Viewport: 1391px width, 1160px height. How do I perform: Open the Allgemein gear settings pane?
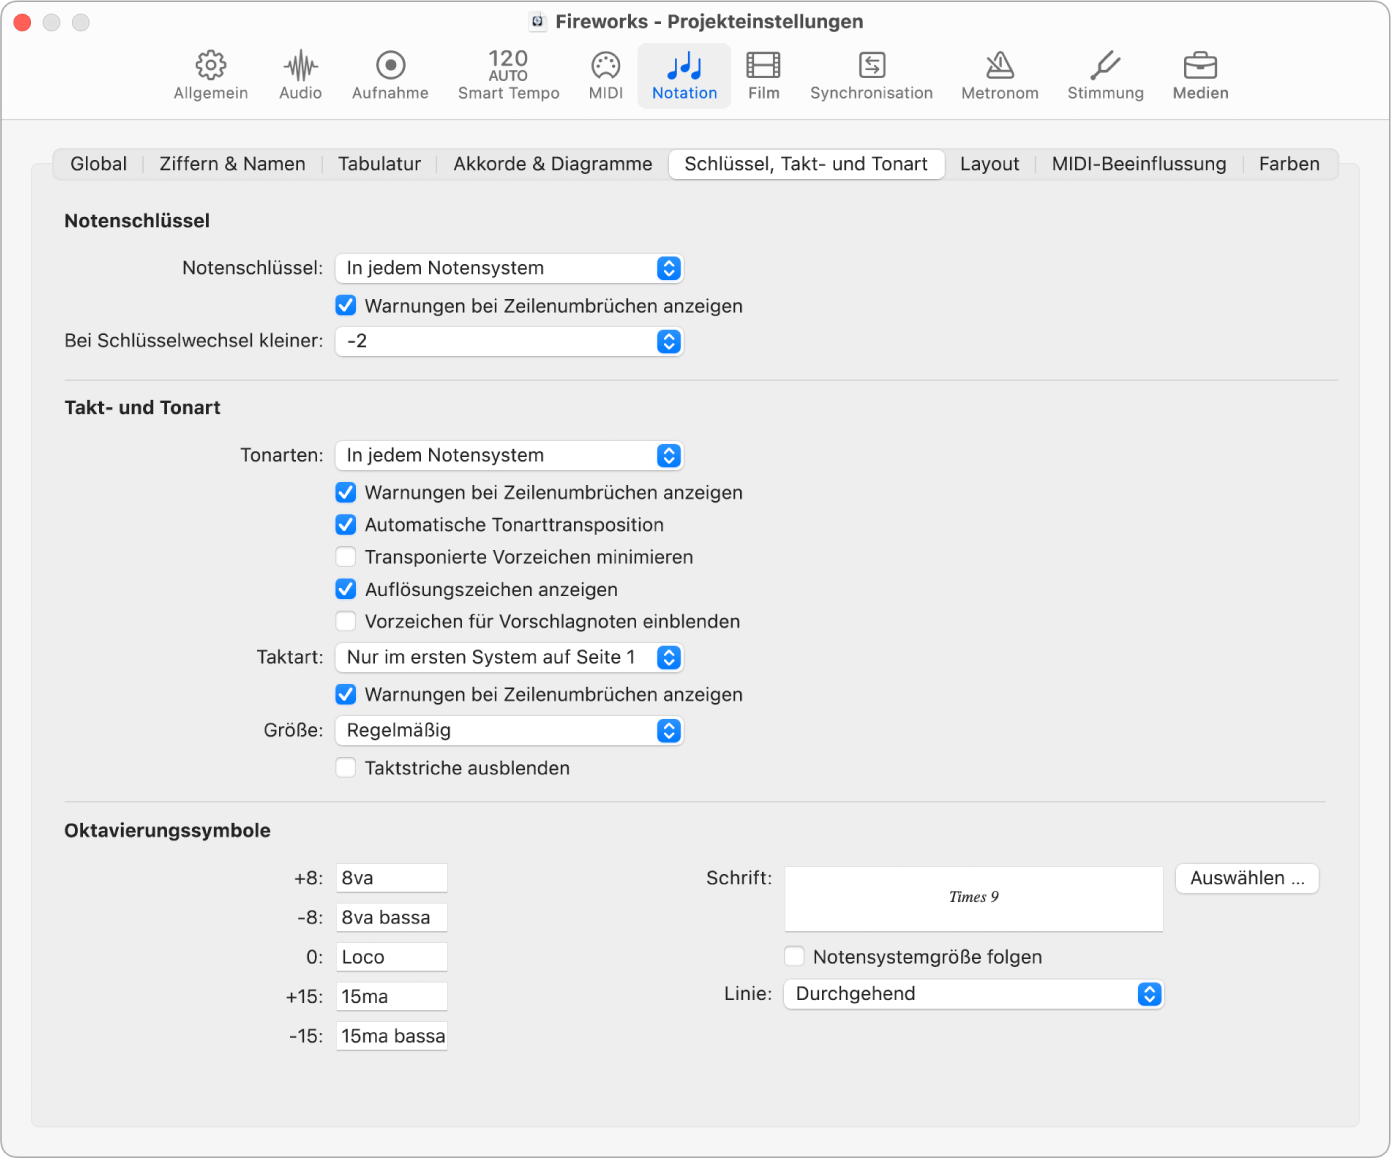click(211, 76)
